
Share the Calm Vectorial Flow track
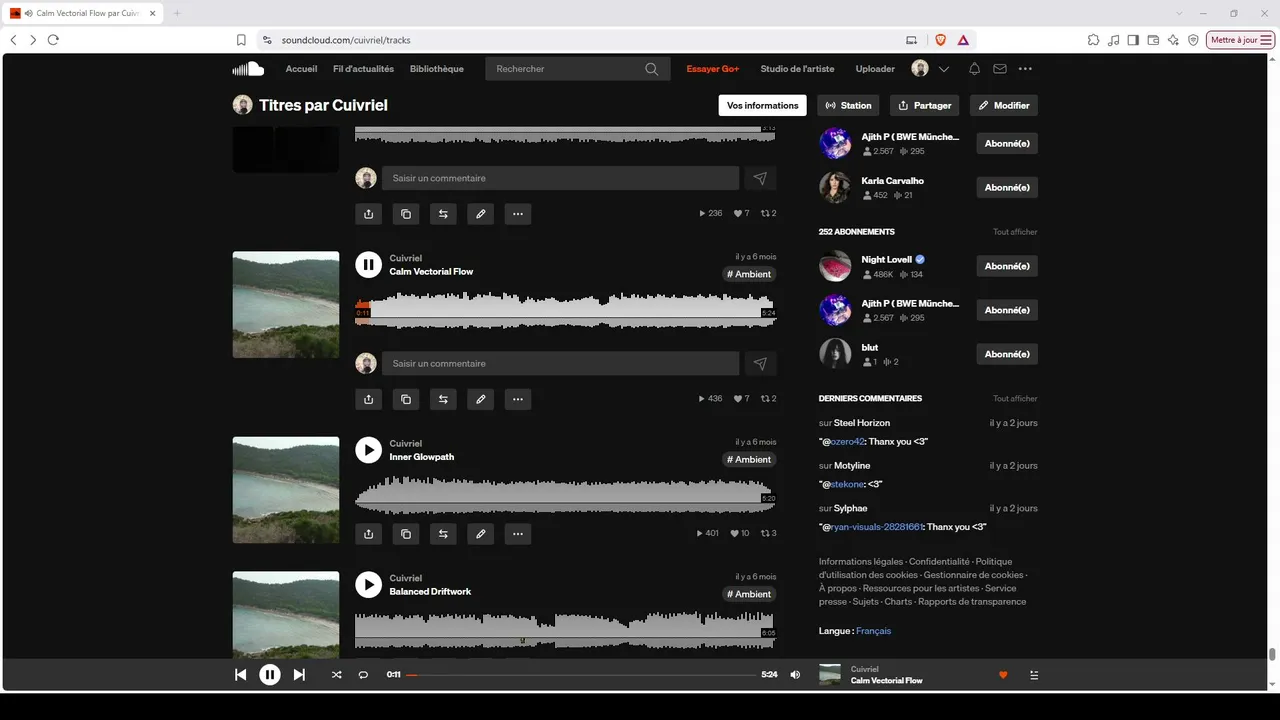pyautogui.click(x=368, y=399)
